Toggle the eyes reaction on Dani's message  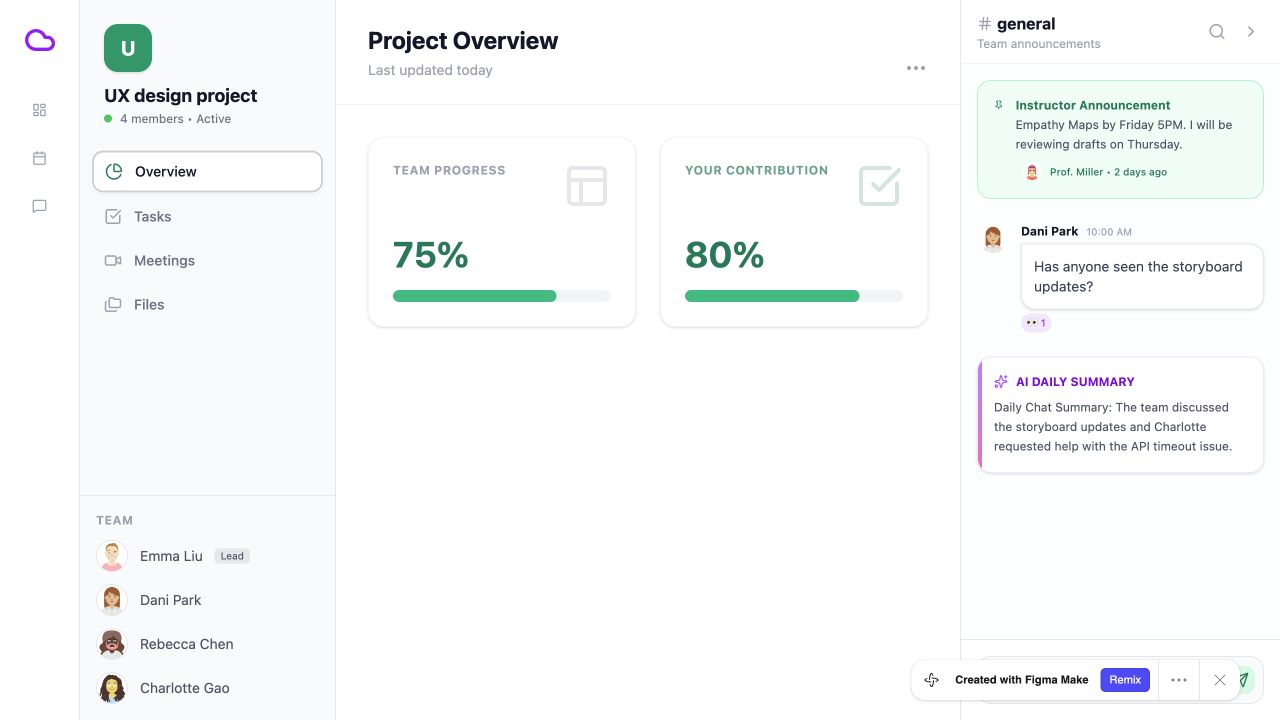(1036, 323)
